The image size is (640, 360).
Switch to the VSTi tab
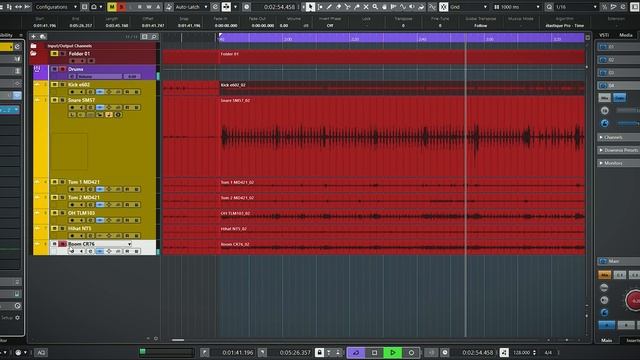click(x=604, y=35)
